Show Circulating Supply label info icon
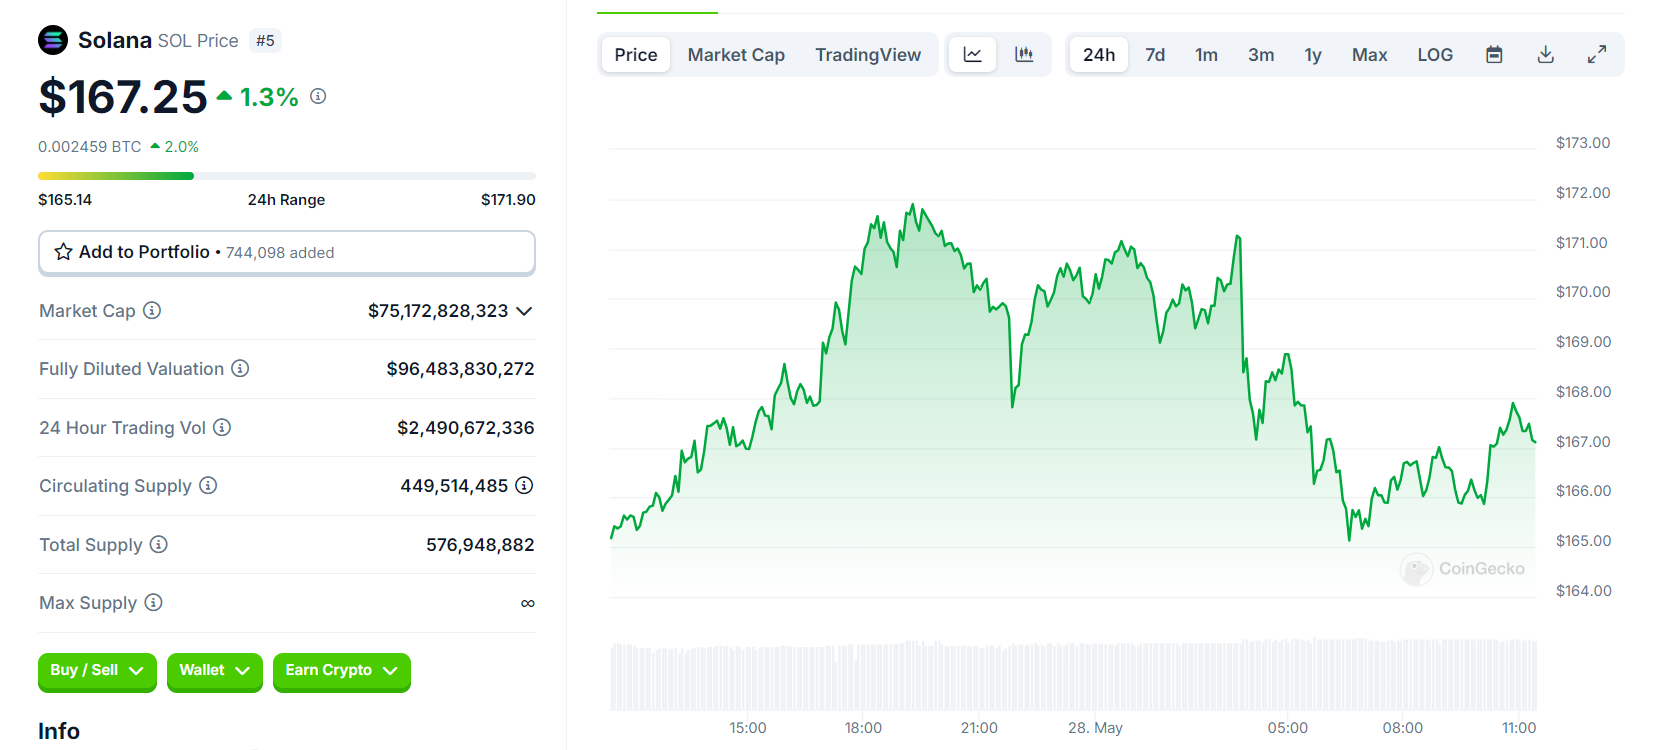 (208, 485)
